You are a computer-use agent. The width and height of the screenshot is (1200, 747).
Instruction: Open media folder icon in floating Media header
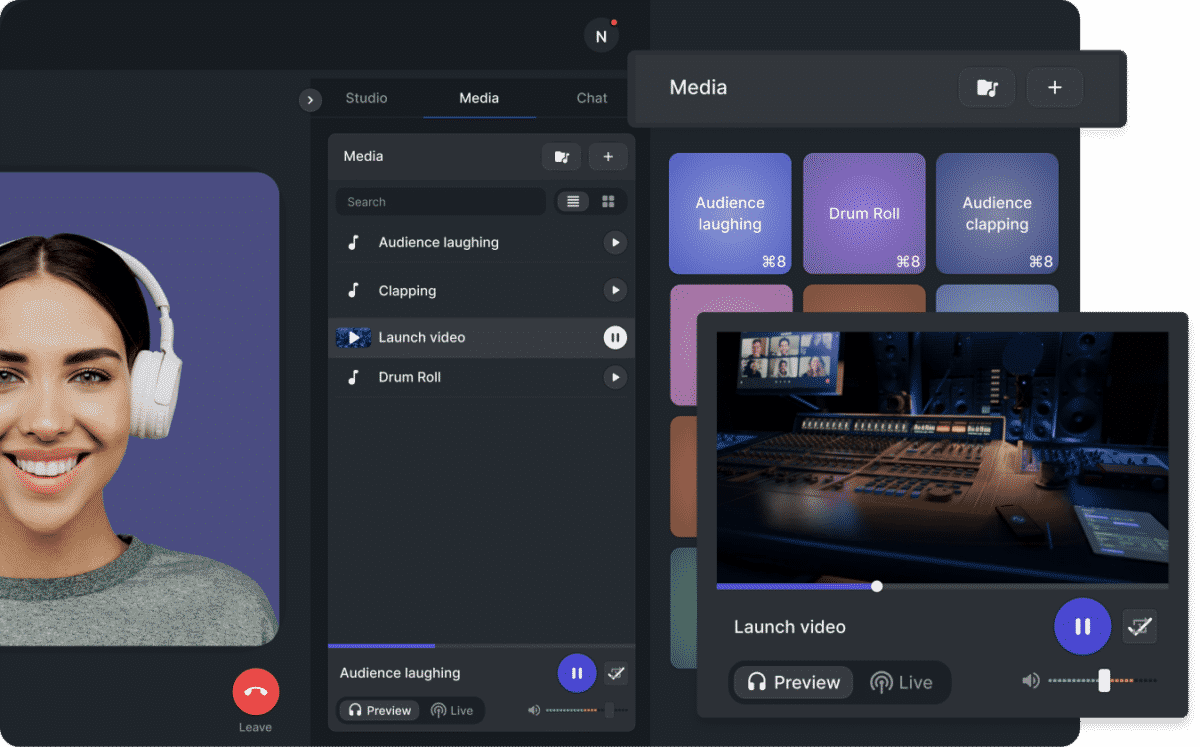pyautogui.click(x=987, y=88)
